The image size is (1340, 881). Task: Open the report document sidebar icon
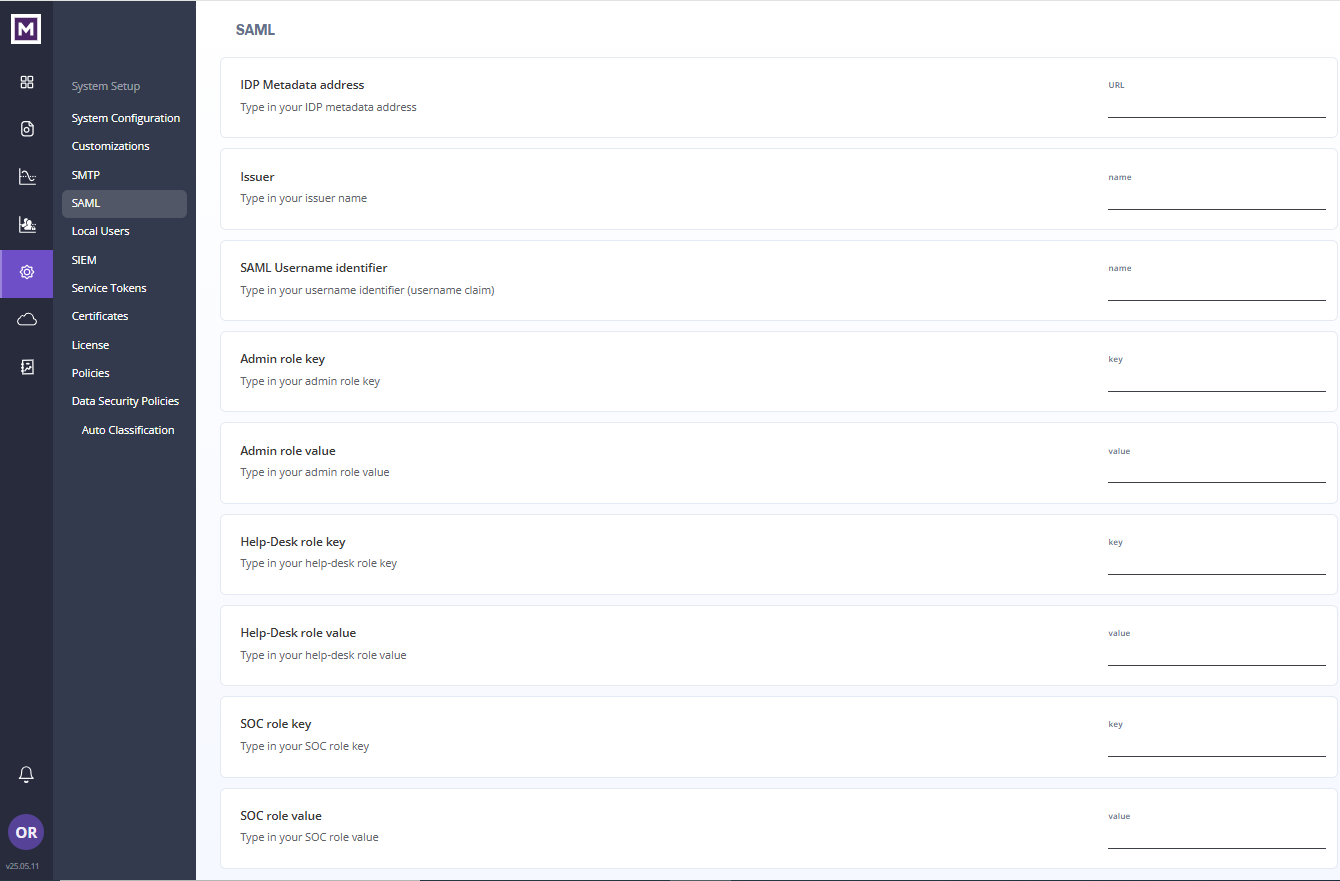coord(27,367)
